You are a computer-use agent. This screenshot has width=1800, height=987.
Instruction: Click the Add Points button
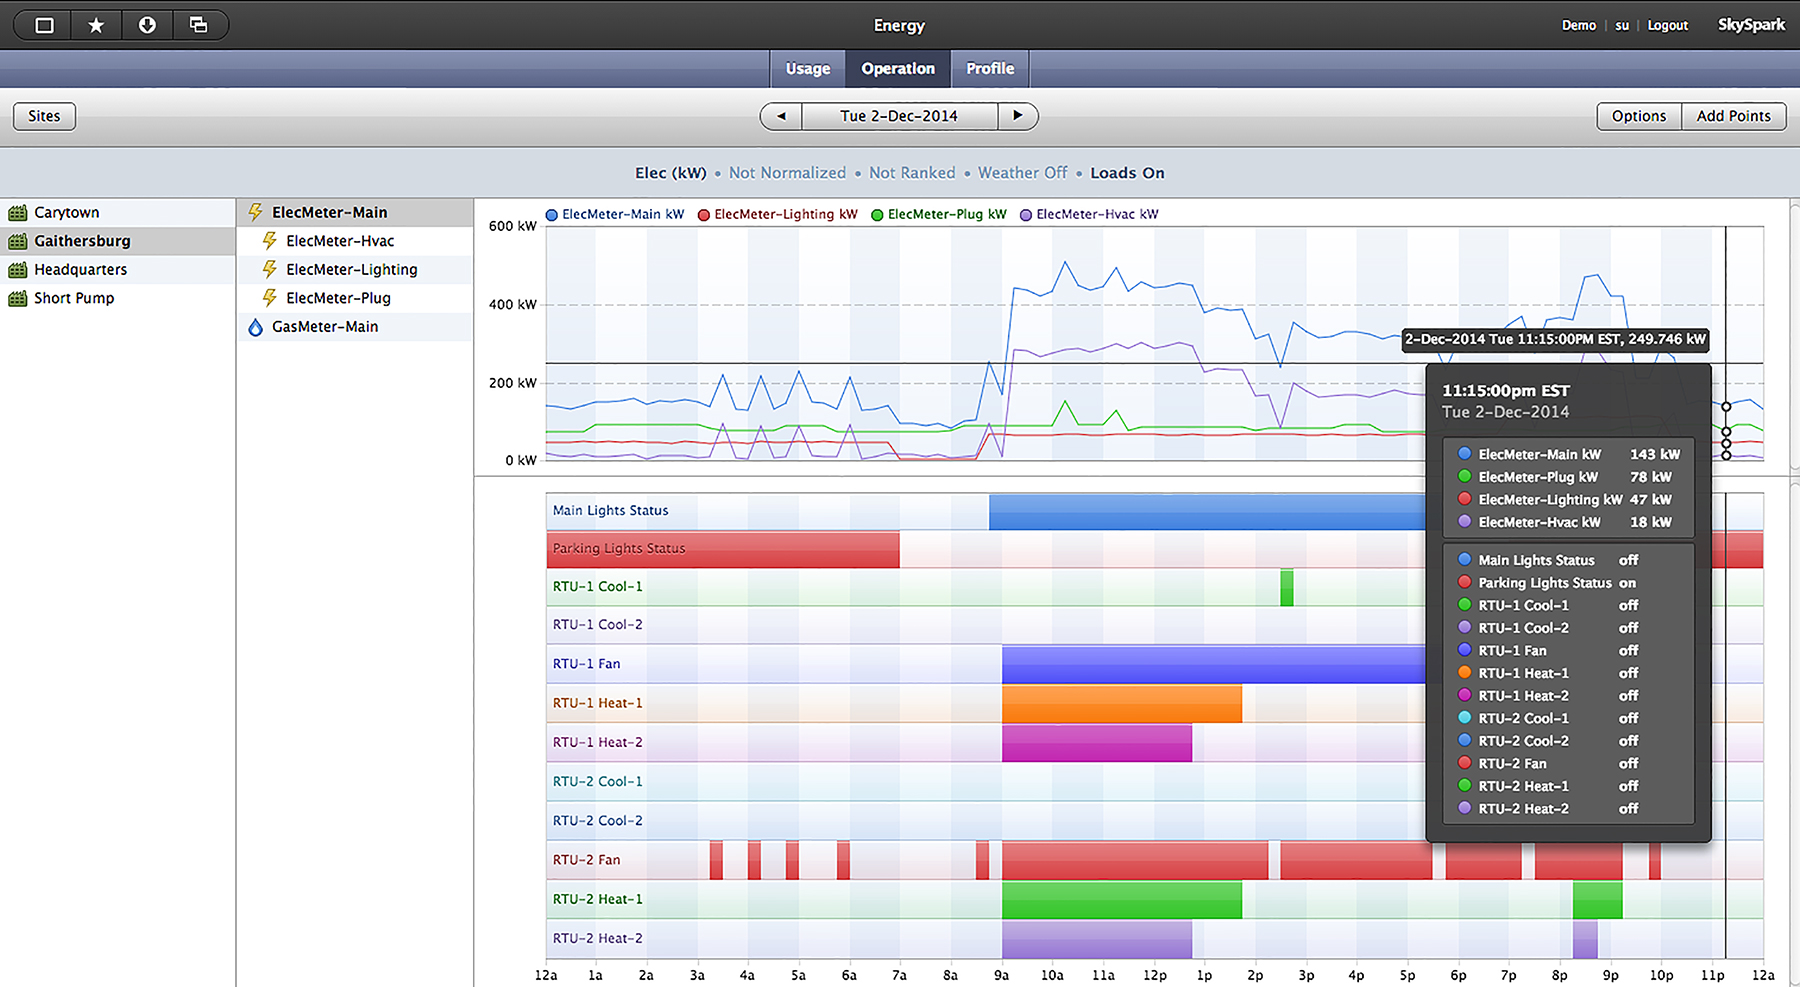[x=1733, y=116]
